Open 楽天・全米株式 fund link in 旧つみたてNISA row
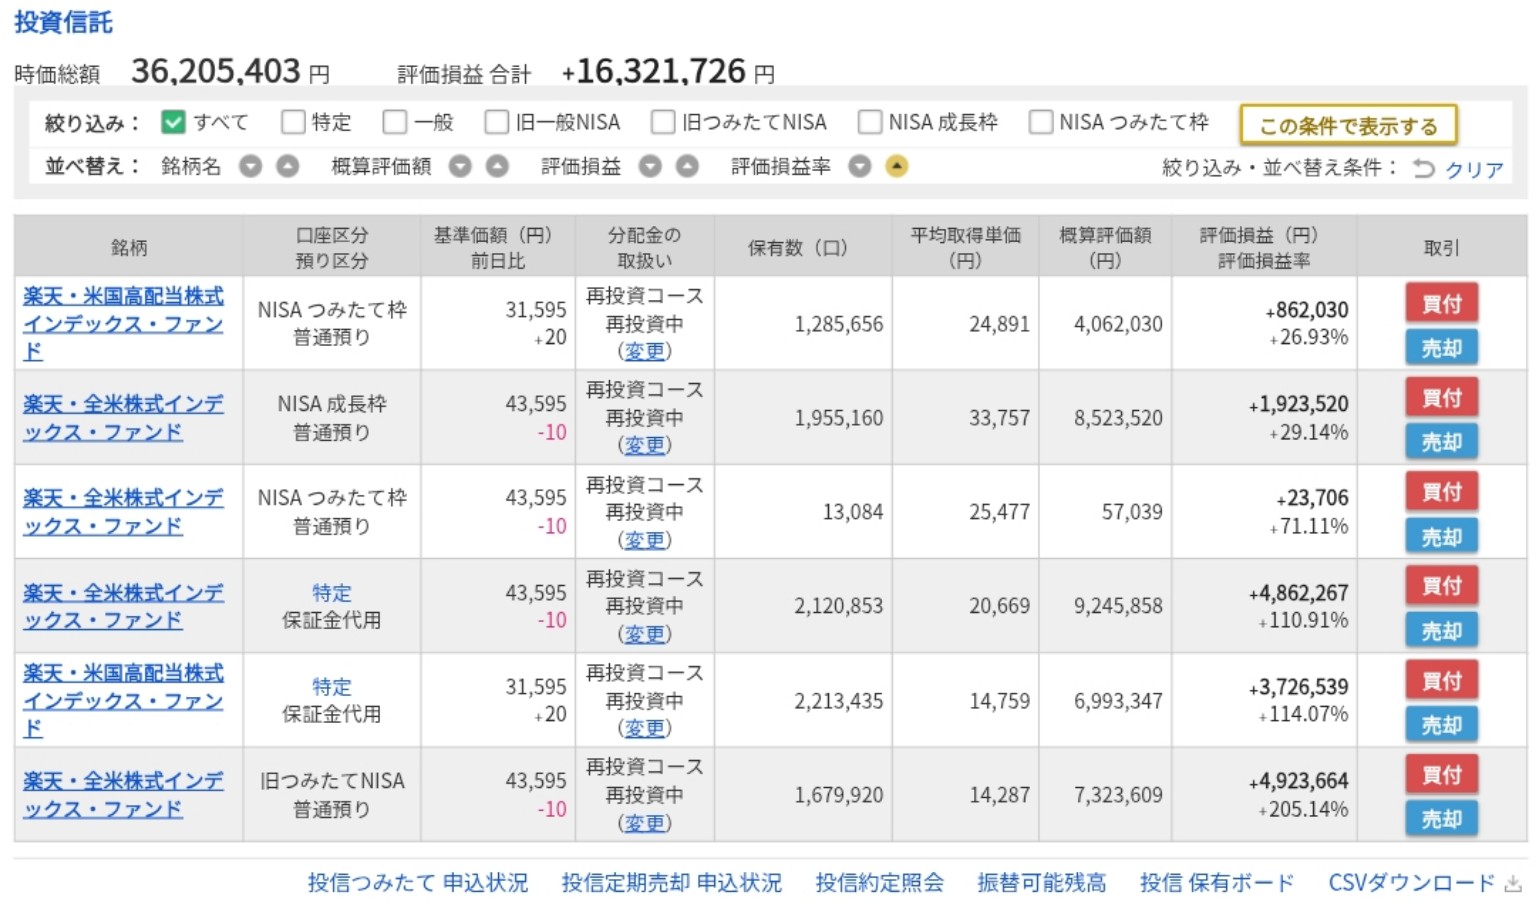 (123, 795)
